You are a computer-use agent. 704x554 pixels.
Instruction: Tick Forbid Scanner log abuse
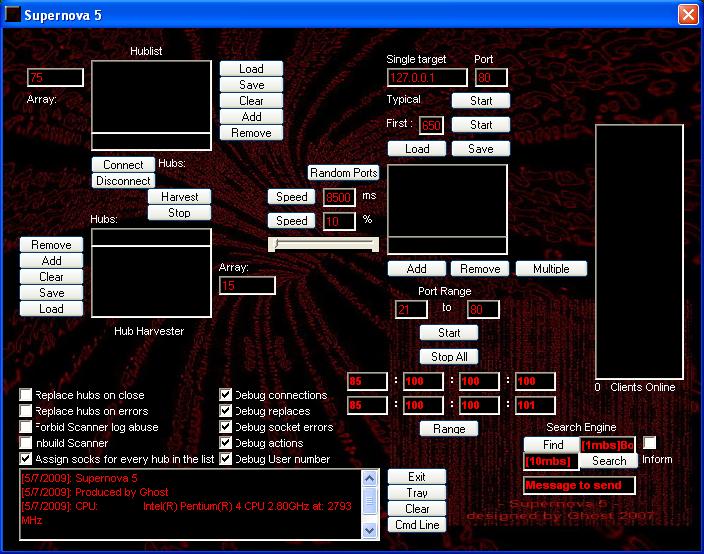(x=26, y=426)
